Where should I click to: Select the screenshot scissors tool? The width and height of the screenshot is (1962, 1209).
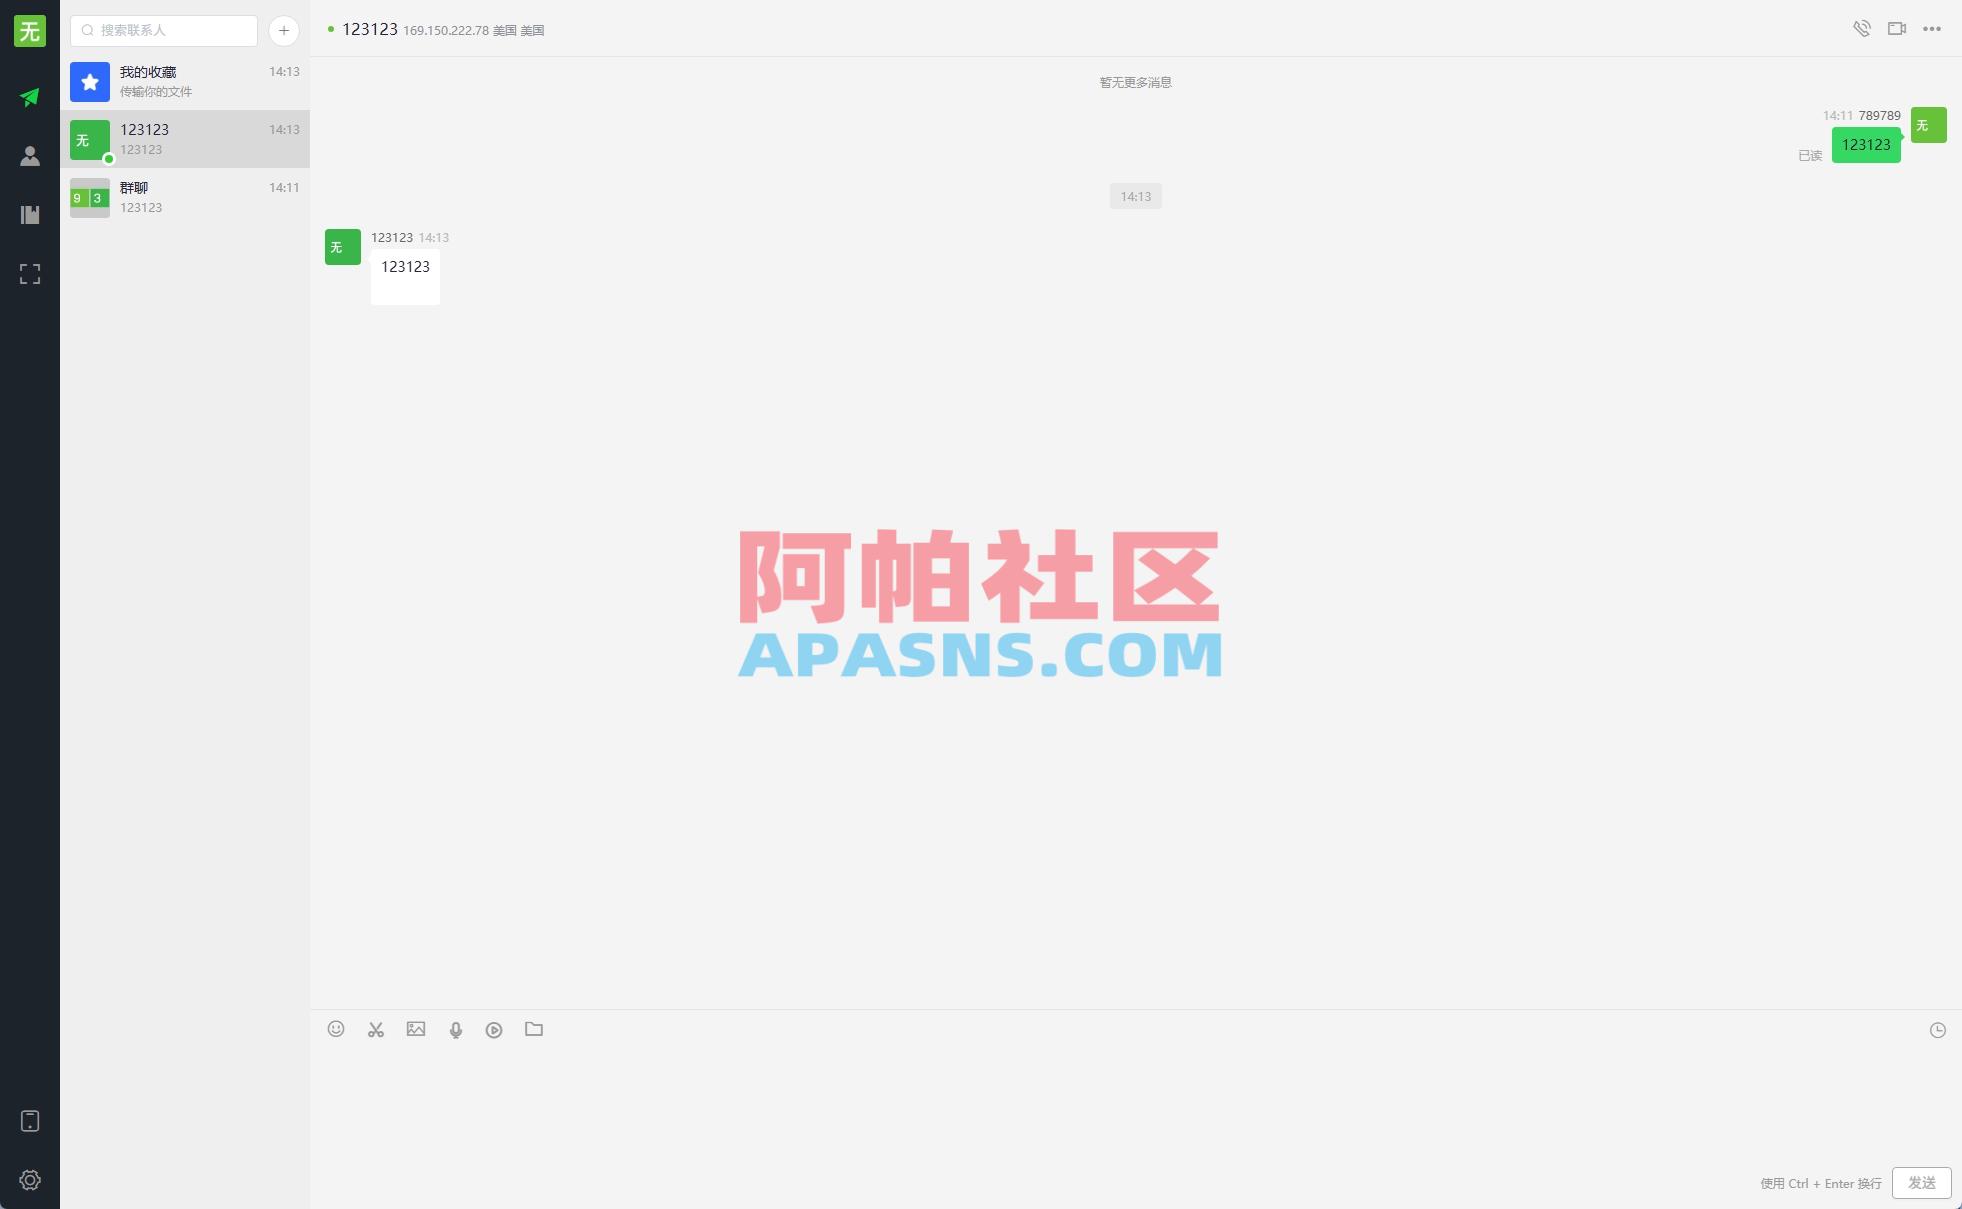click(x=376, y=1029)
